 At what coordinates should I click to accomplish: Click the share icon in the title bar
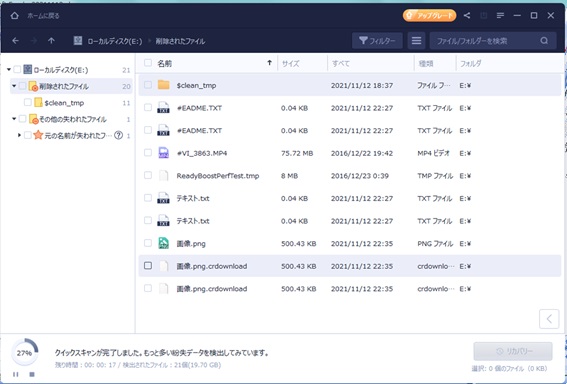467,16
